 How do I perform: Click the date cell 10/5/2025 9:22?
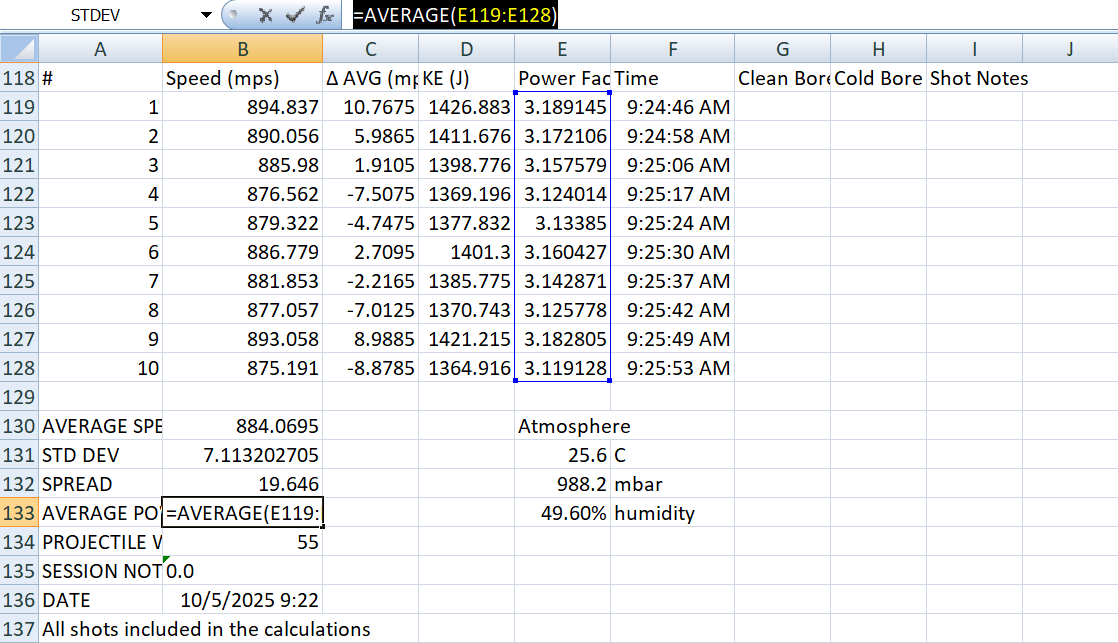pyautogui.click(x=242, y=601)
